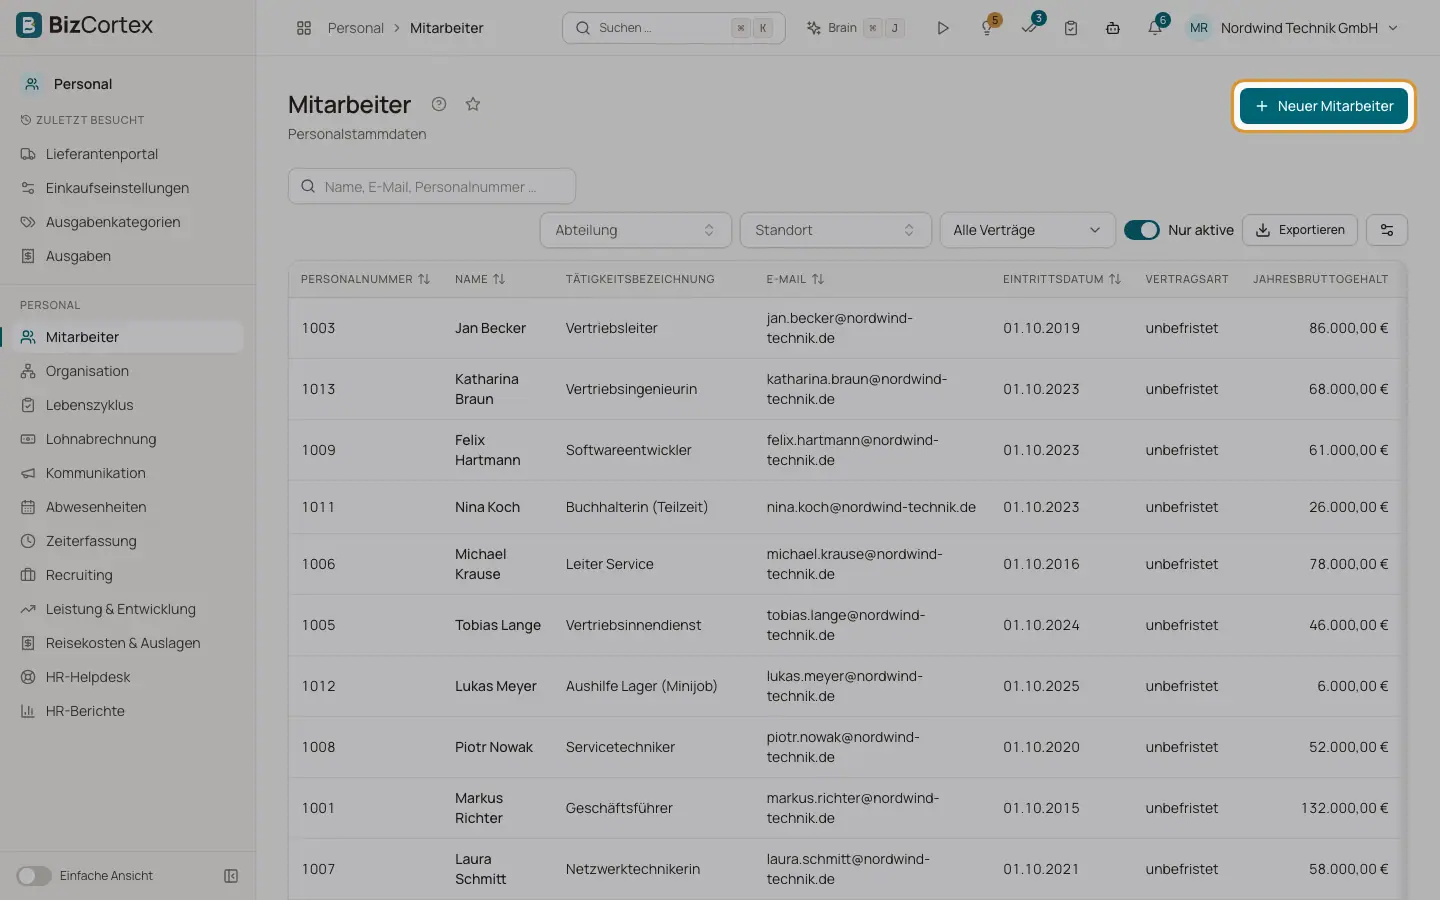Collapse the sidebar using the panel icon
This screenshot has width=1440, height=900.
(x=231, y=876)
